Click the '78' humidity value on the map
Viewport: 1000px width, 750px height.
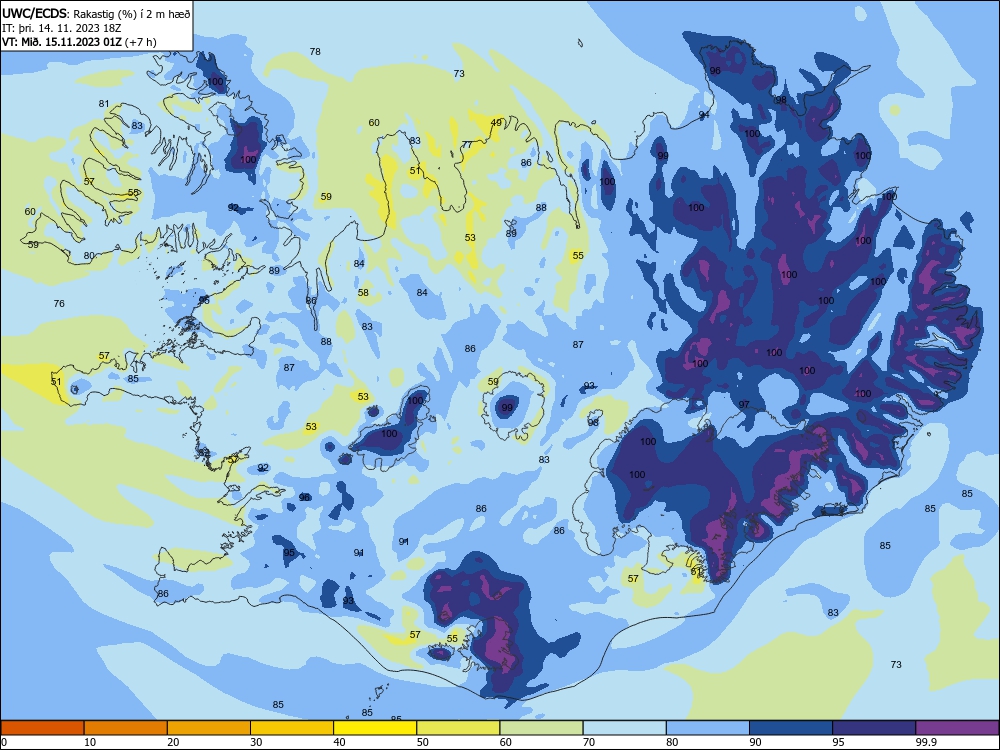[315, 52]
